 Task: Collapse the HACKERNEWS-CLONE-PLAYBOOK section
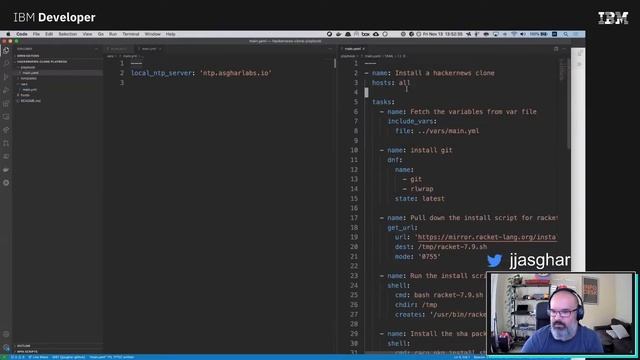coord(42,62)
